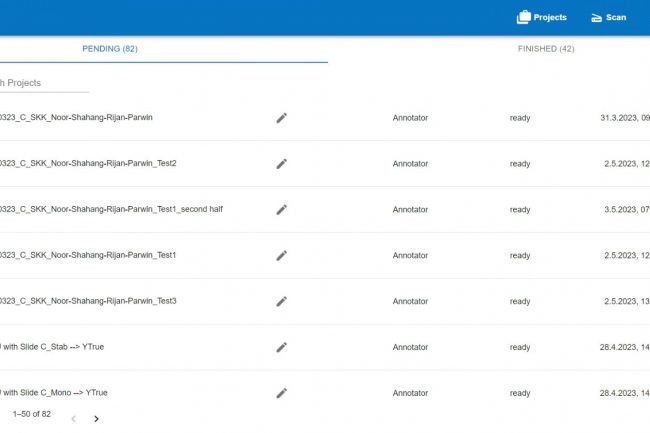Click edit pencil for Slide C_Mono row
Image resolution: width=650 pixels, height=433 pixels.
pyautogui.click(x=281, y=393)
